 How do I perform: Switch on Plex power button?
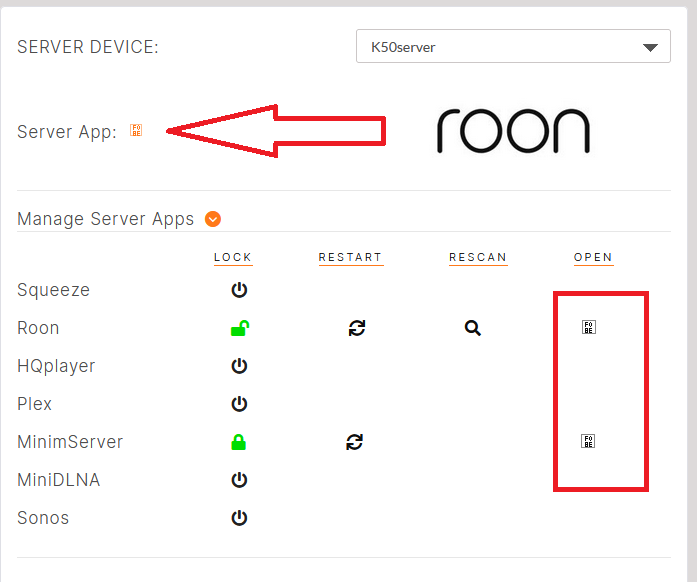(x=239, y=404)
